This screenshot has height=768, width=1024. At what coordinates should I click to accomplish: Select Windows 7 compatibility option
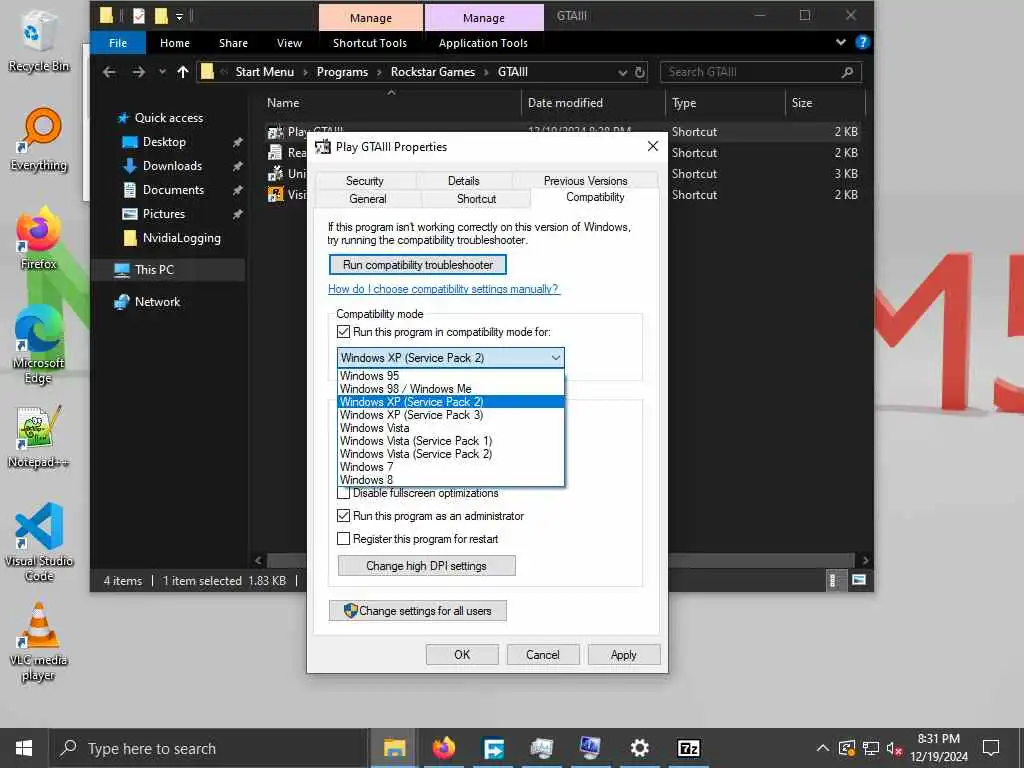coord(451,467)
